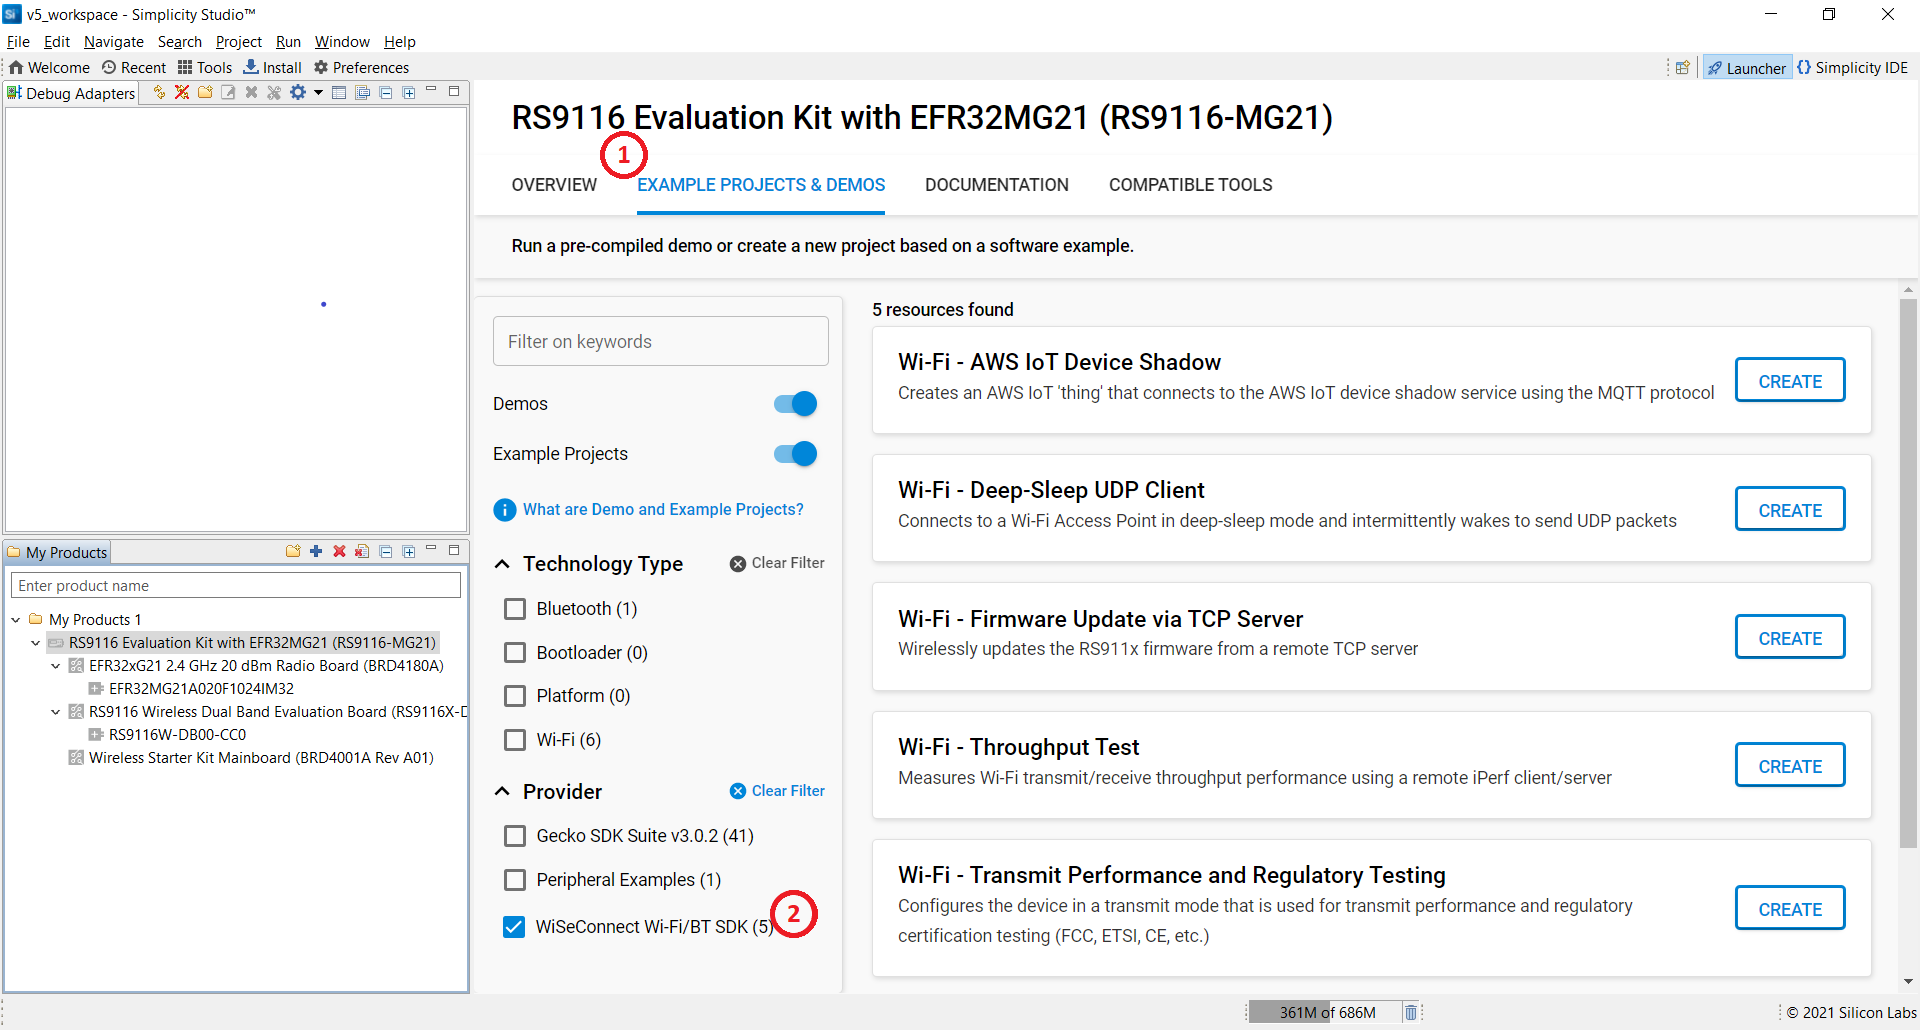The width and height of the screenshot is (1920, 1030).
Task: Switch to the Documentation tab
Action: tap(996, 185)
